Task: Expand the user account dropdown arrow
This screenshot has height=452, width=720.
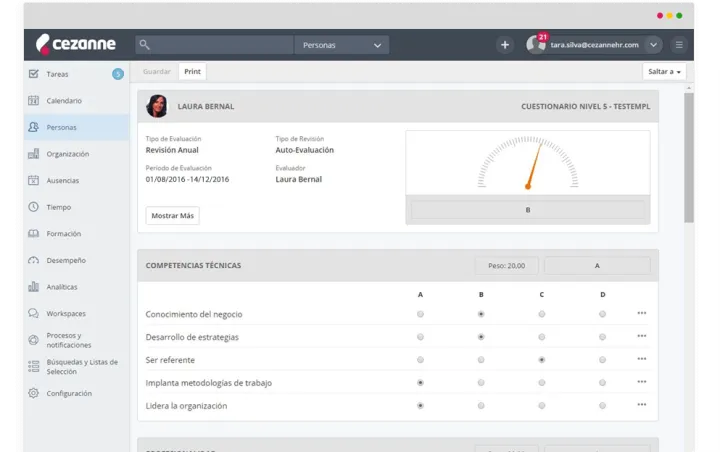Action: click(x=654, y=45)
